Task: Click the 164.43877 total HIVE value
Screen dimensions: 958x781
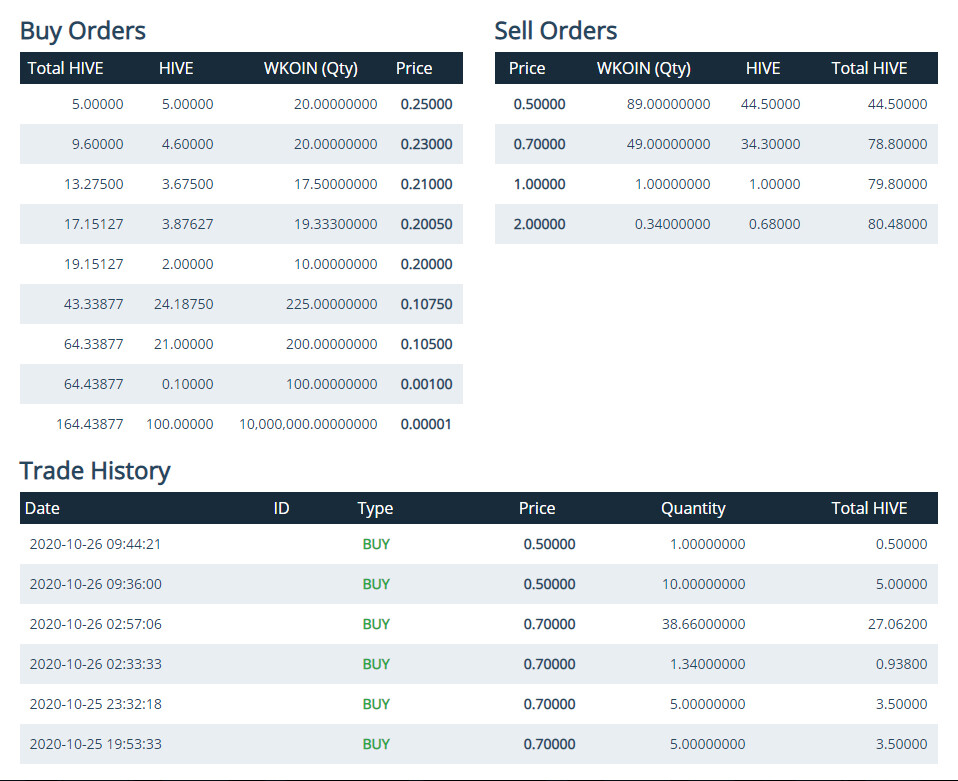Action: [90, 424]
